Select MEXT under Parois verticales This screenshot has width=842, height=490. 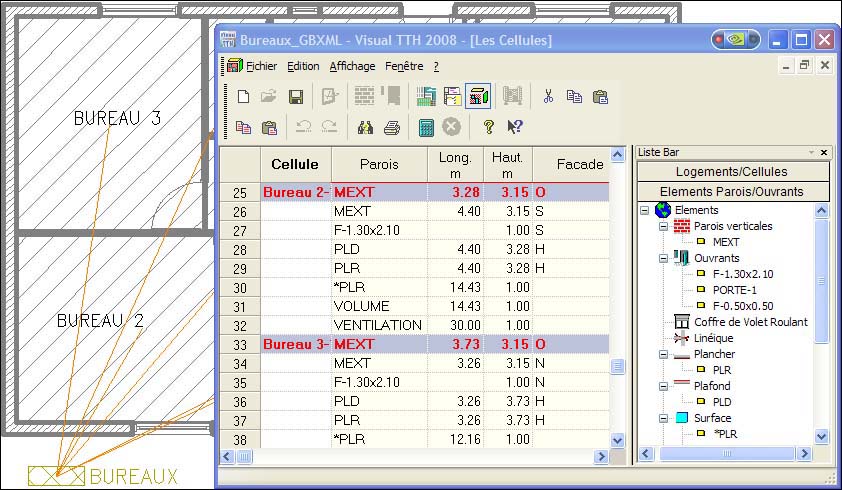(x=726, y=242)
